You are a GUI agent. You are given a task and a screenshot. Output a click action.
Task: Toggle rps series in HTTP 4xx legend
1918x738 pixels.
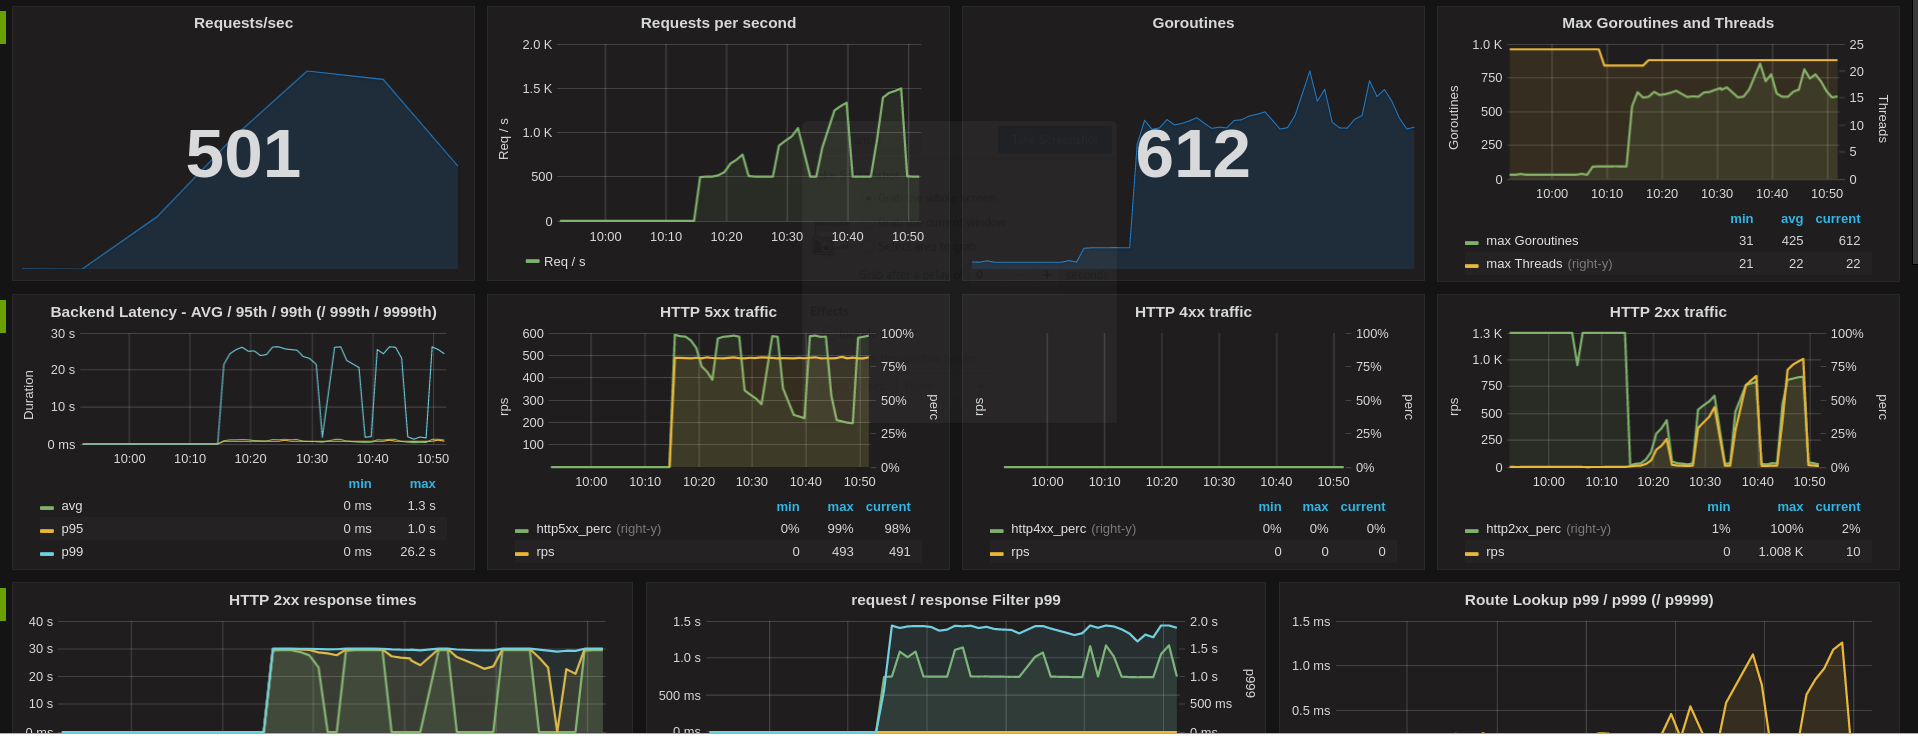pyautogui.click(x=1020, y=552)
